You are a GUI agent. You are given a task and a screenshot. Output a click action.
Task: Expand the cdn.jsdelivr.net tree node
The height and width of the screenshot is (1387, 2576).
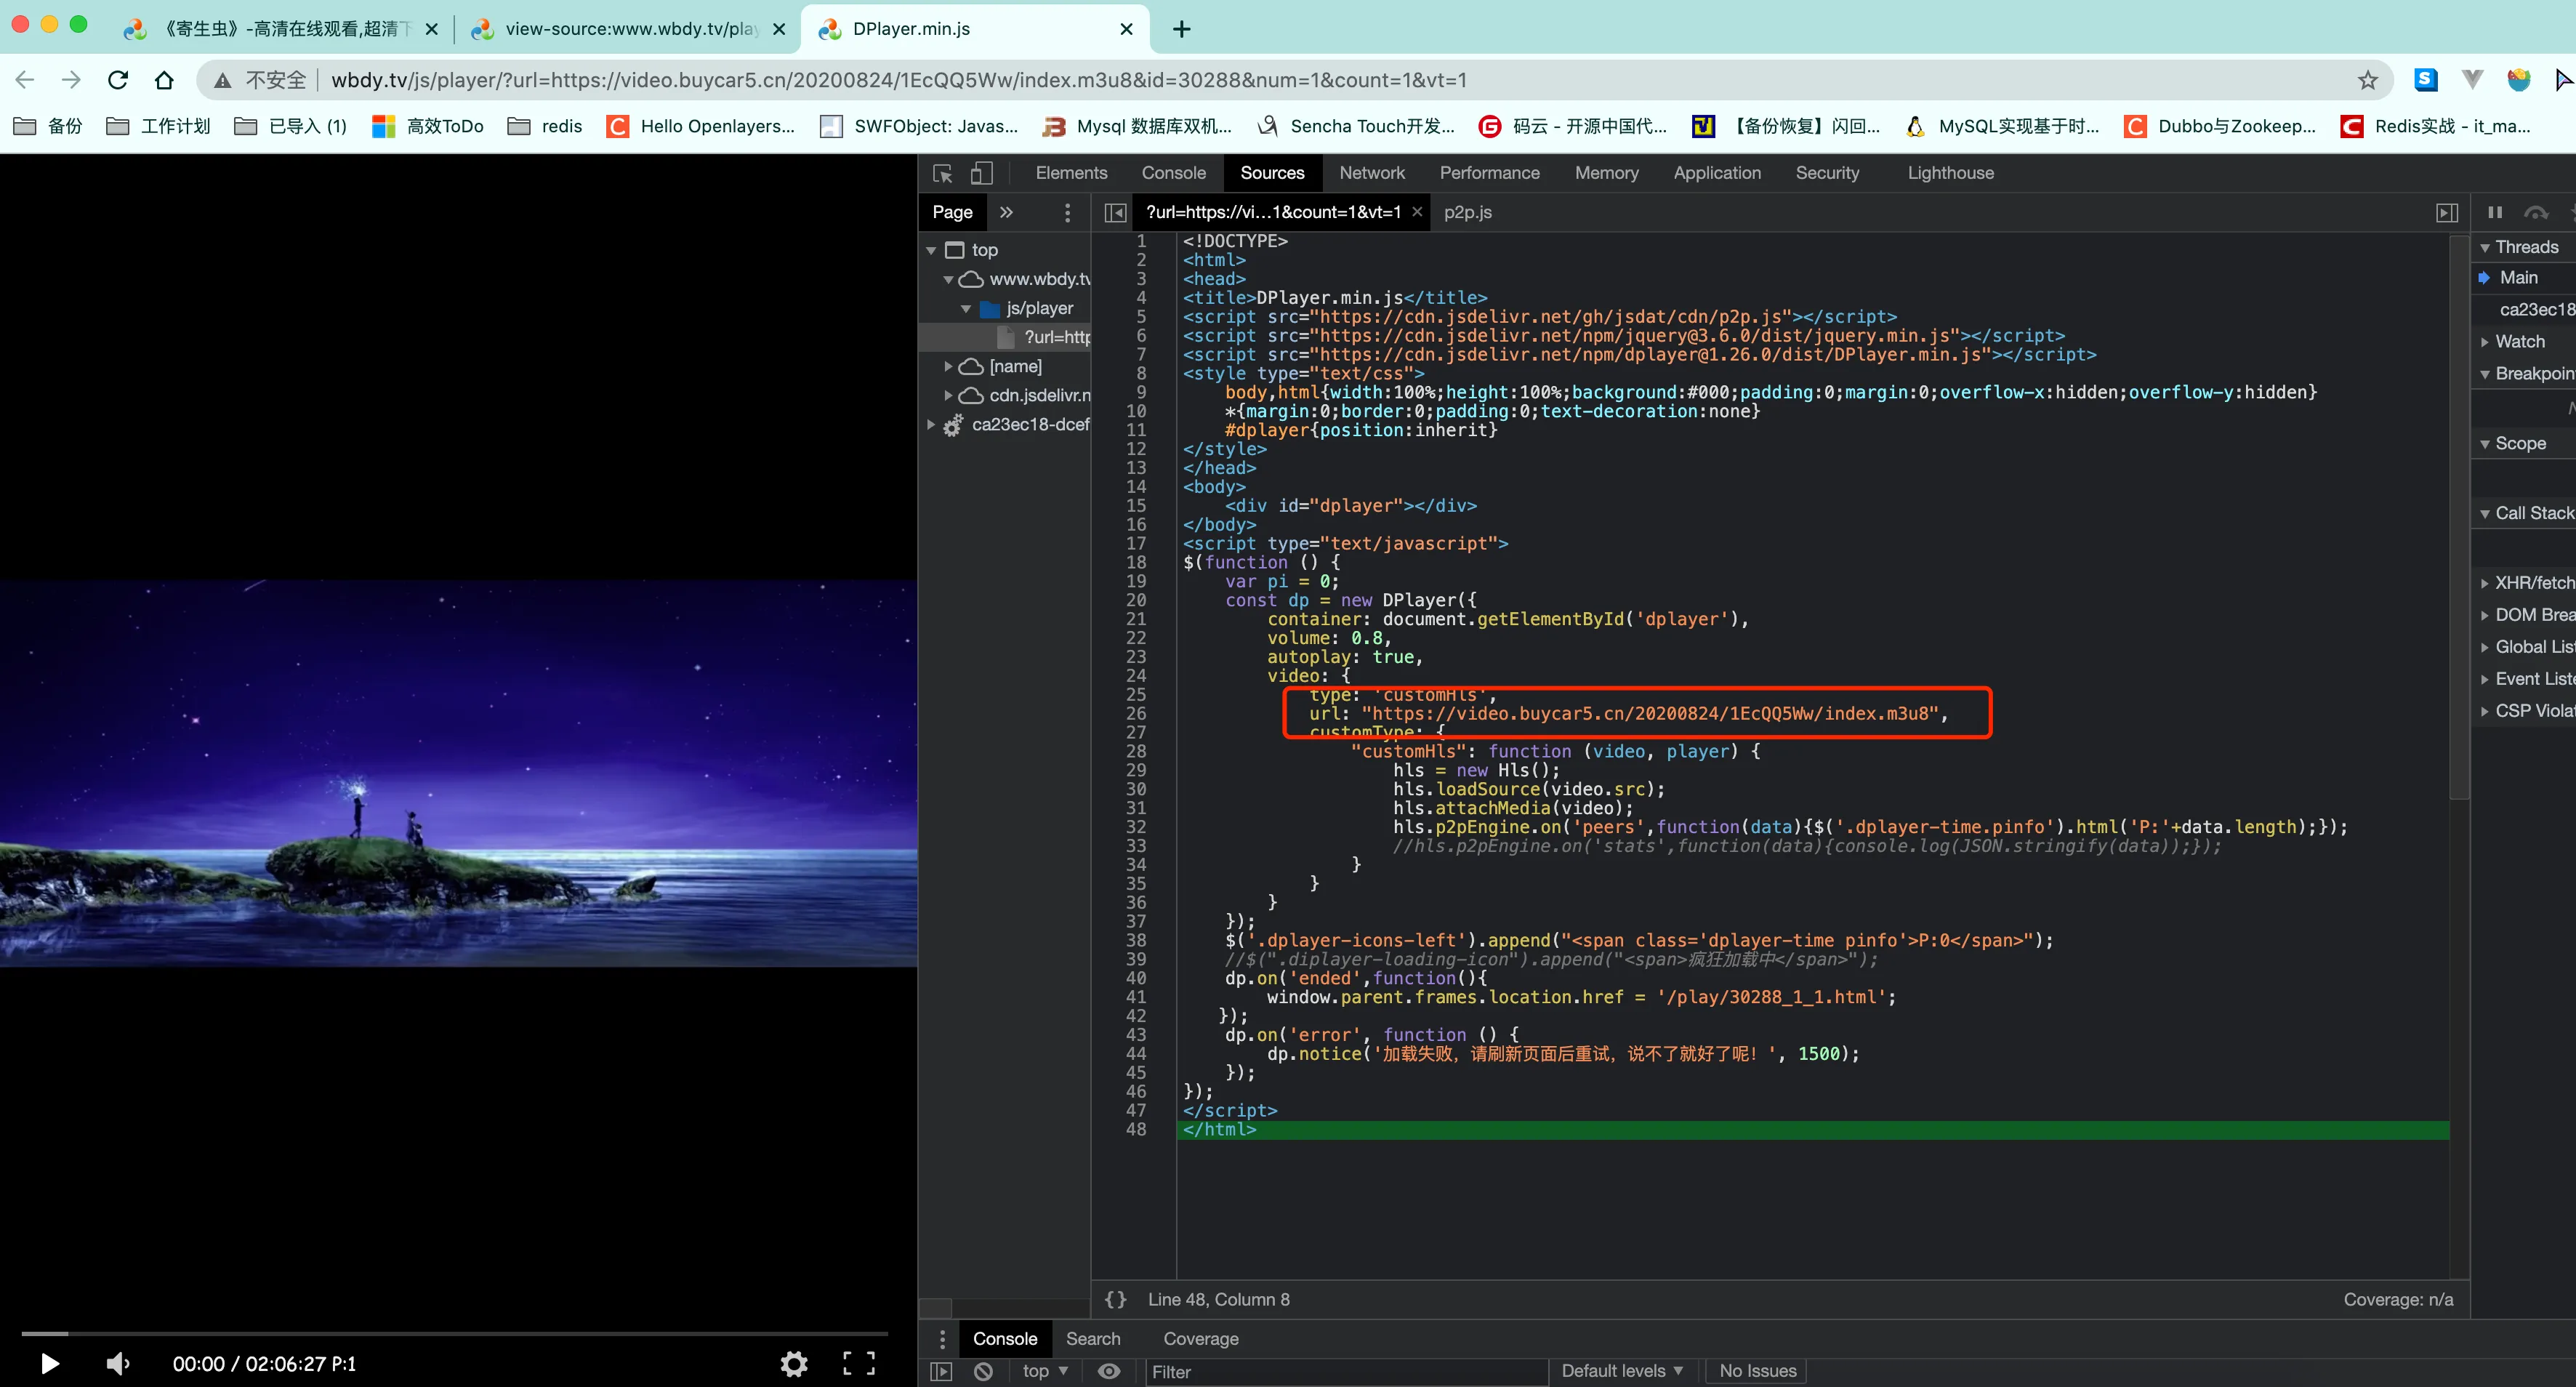[948, 395]
